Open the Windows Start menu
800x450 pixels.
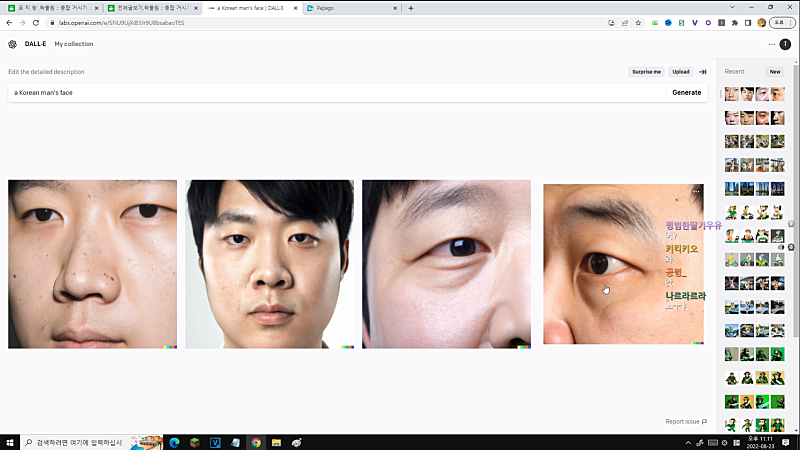point(11,442)
